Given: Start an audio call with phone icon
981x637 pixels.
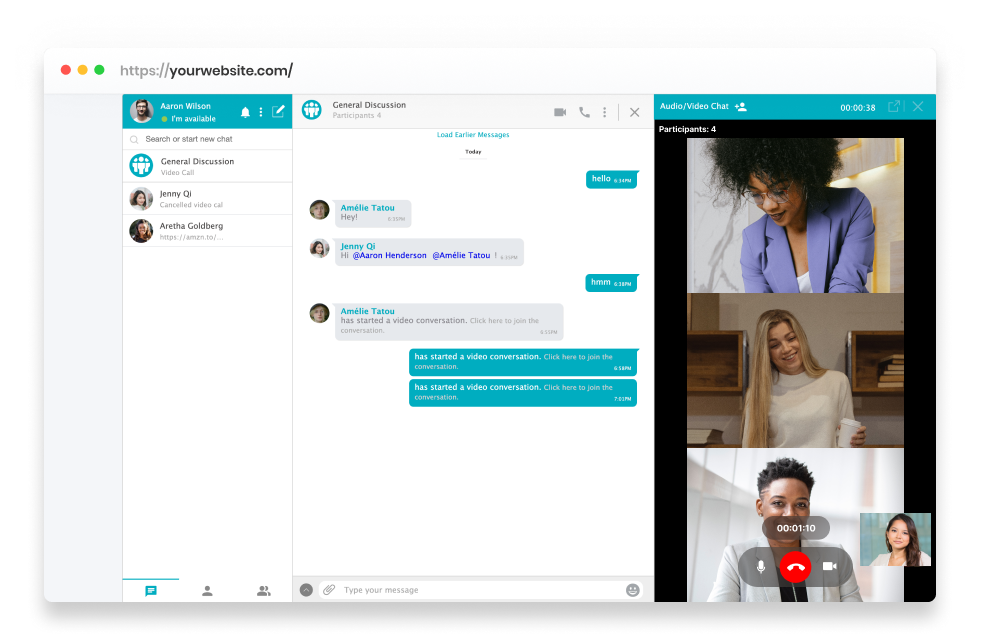Looking at the screenshot, I should (584, 112).
